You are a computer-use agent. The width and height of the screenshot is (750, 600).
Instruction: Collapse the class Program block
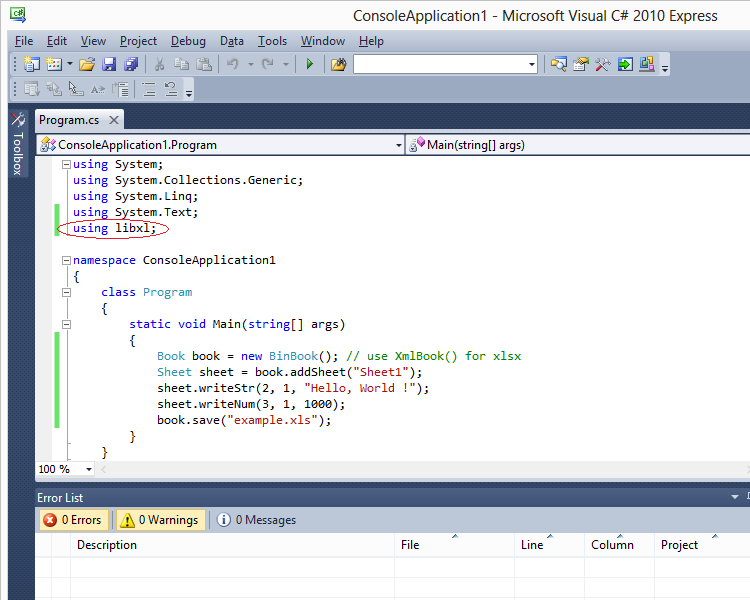[66, 292]
